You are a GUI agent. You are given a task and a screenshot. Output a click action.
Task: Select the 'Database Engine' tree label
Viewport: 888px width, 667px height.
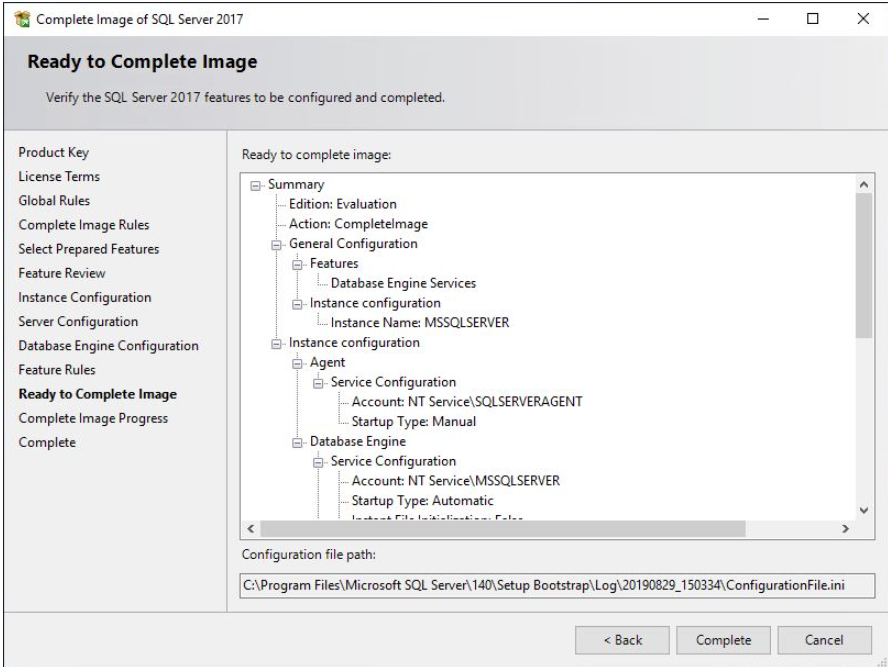point(357,442)
